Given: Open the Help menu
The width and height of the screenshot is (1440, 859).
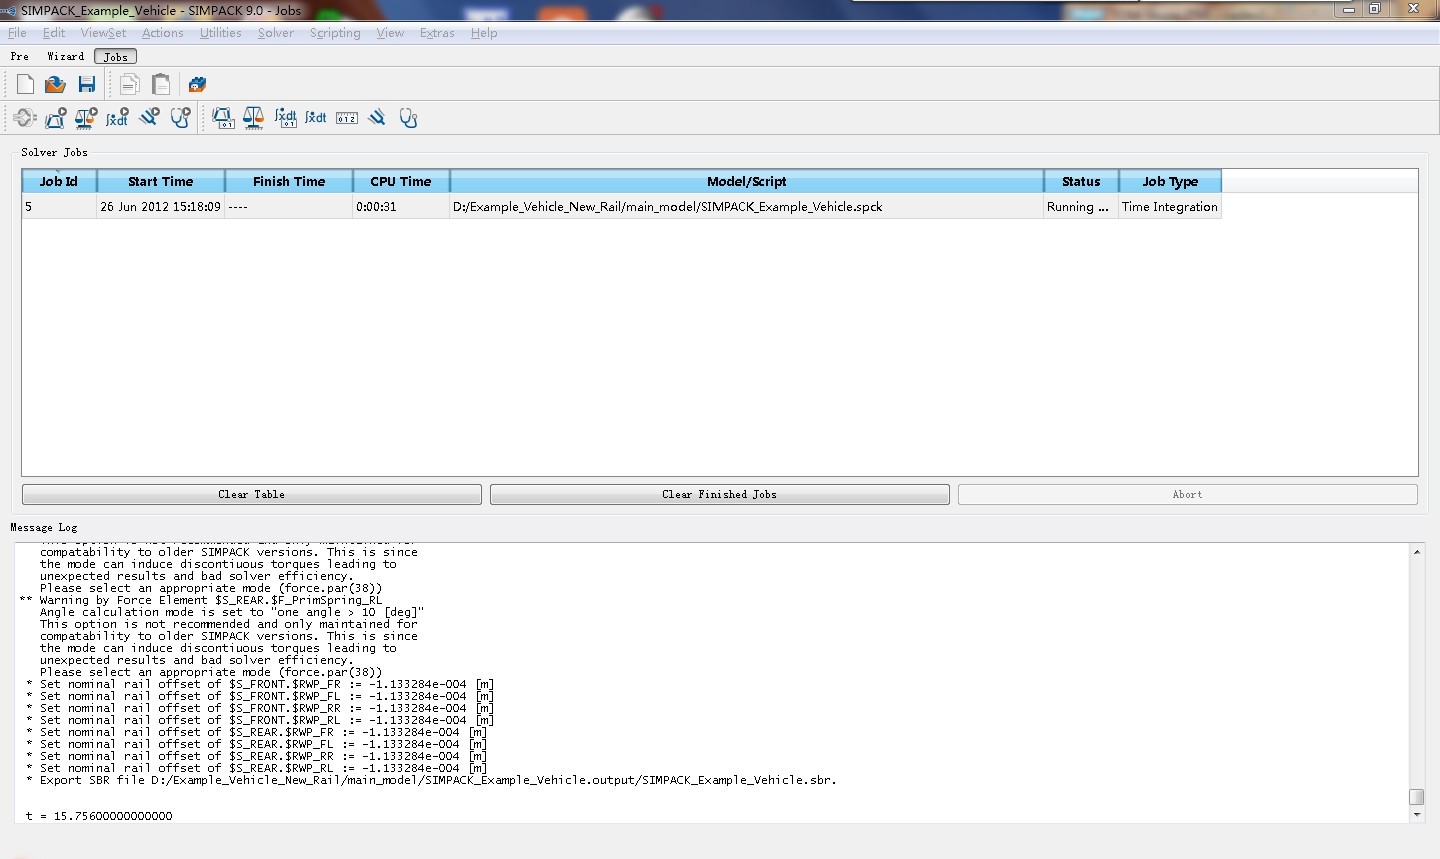Looking at the screenshot, I should pyautogui.click(x=484, y=33).
